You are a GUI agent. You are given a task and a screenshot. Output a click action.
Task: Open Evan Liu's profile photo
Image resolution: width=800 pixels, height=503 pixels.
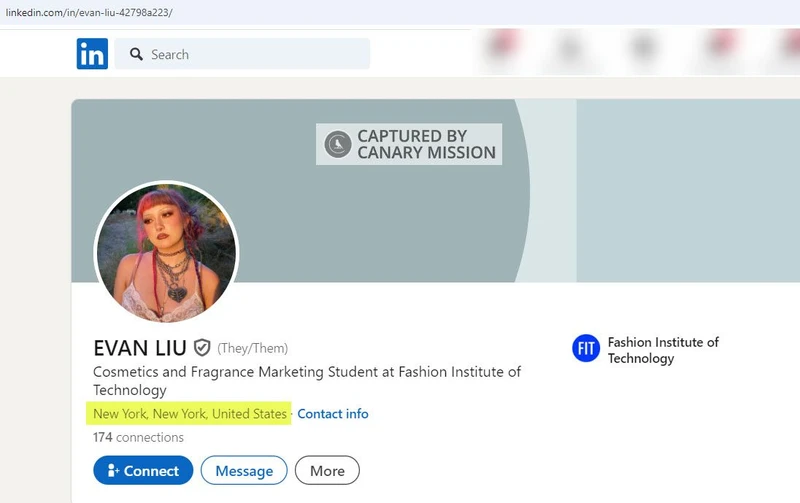pos(167,253)
